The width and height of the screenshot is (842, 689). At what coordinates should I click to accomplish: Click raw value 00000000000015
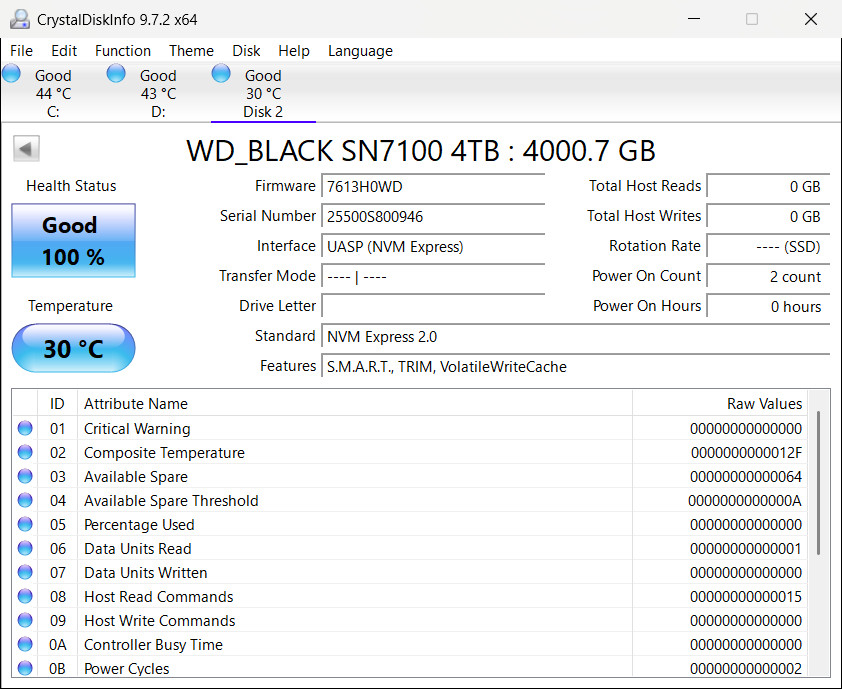pyautogui.click(x=746, y=597)
